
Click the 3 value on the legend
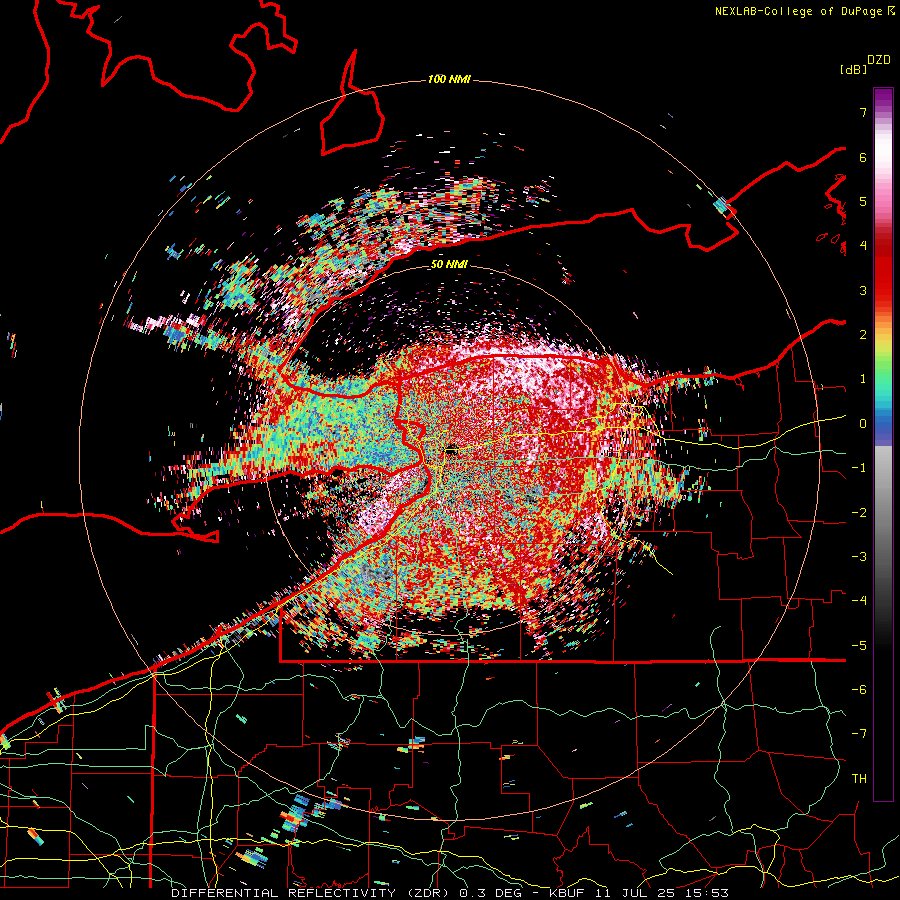pos(863,290)
